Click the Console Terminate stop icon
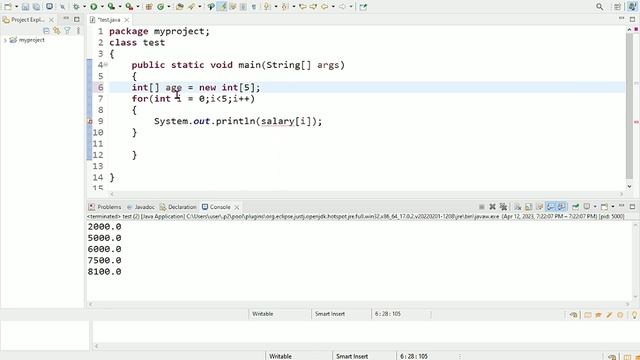The image size is (640, 360). (x=482, y=207)
